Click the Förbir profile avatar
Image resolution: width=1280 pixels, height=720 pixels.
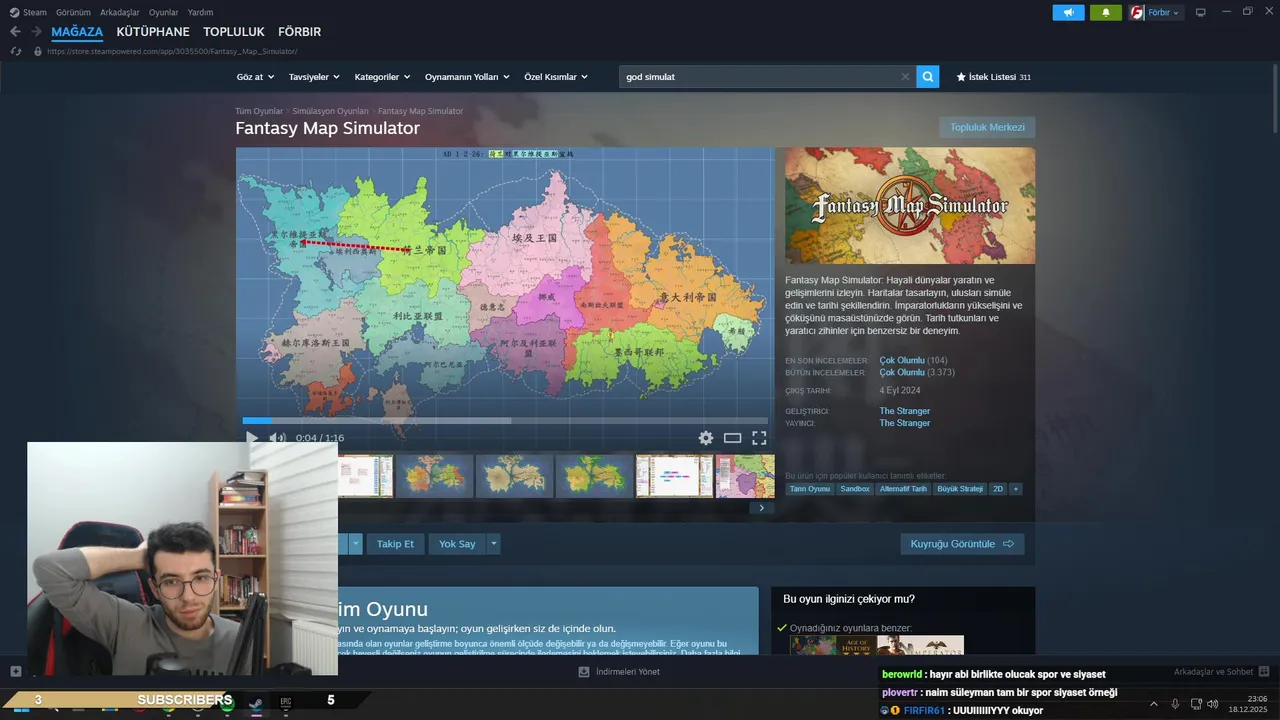1136,13
